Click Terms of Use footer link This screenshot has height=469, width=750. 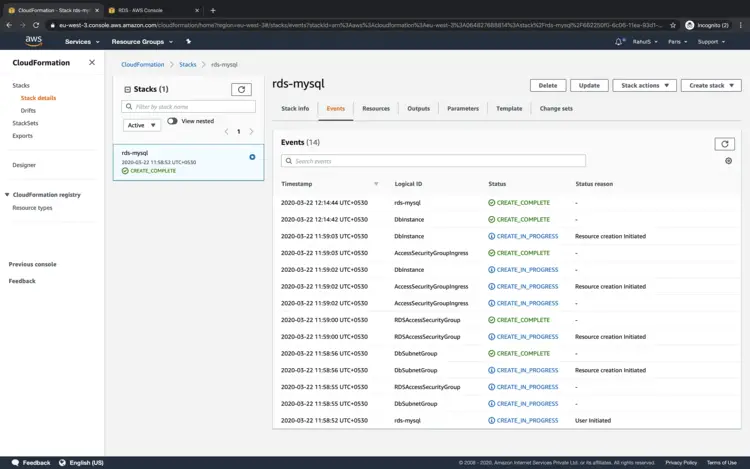721,463
